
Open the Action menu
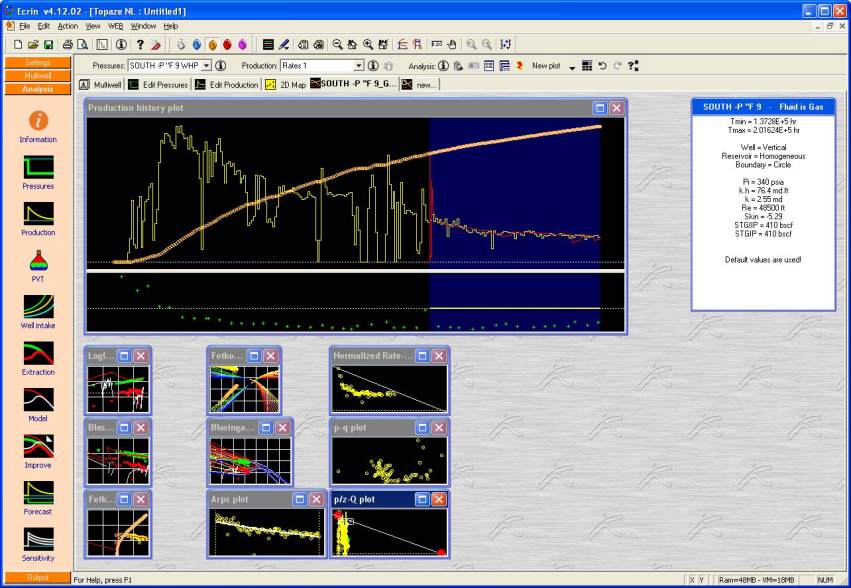pyautogui.click(x=67, y=25)
